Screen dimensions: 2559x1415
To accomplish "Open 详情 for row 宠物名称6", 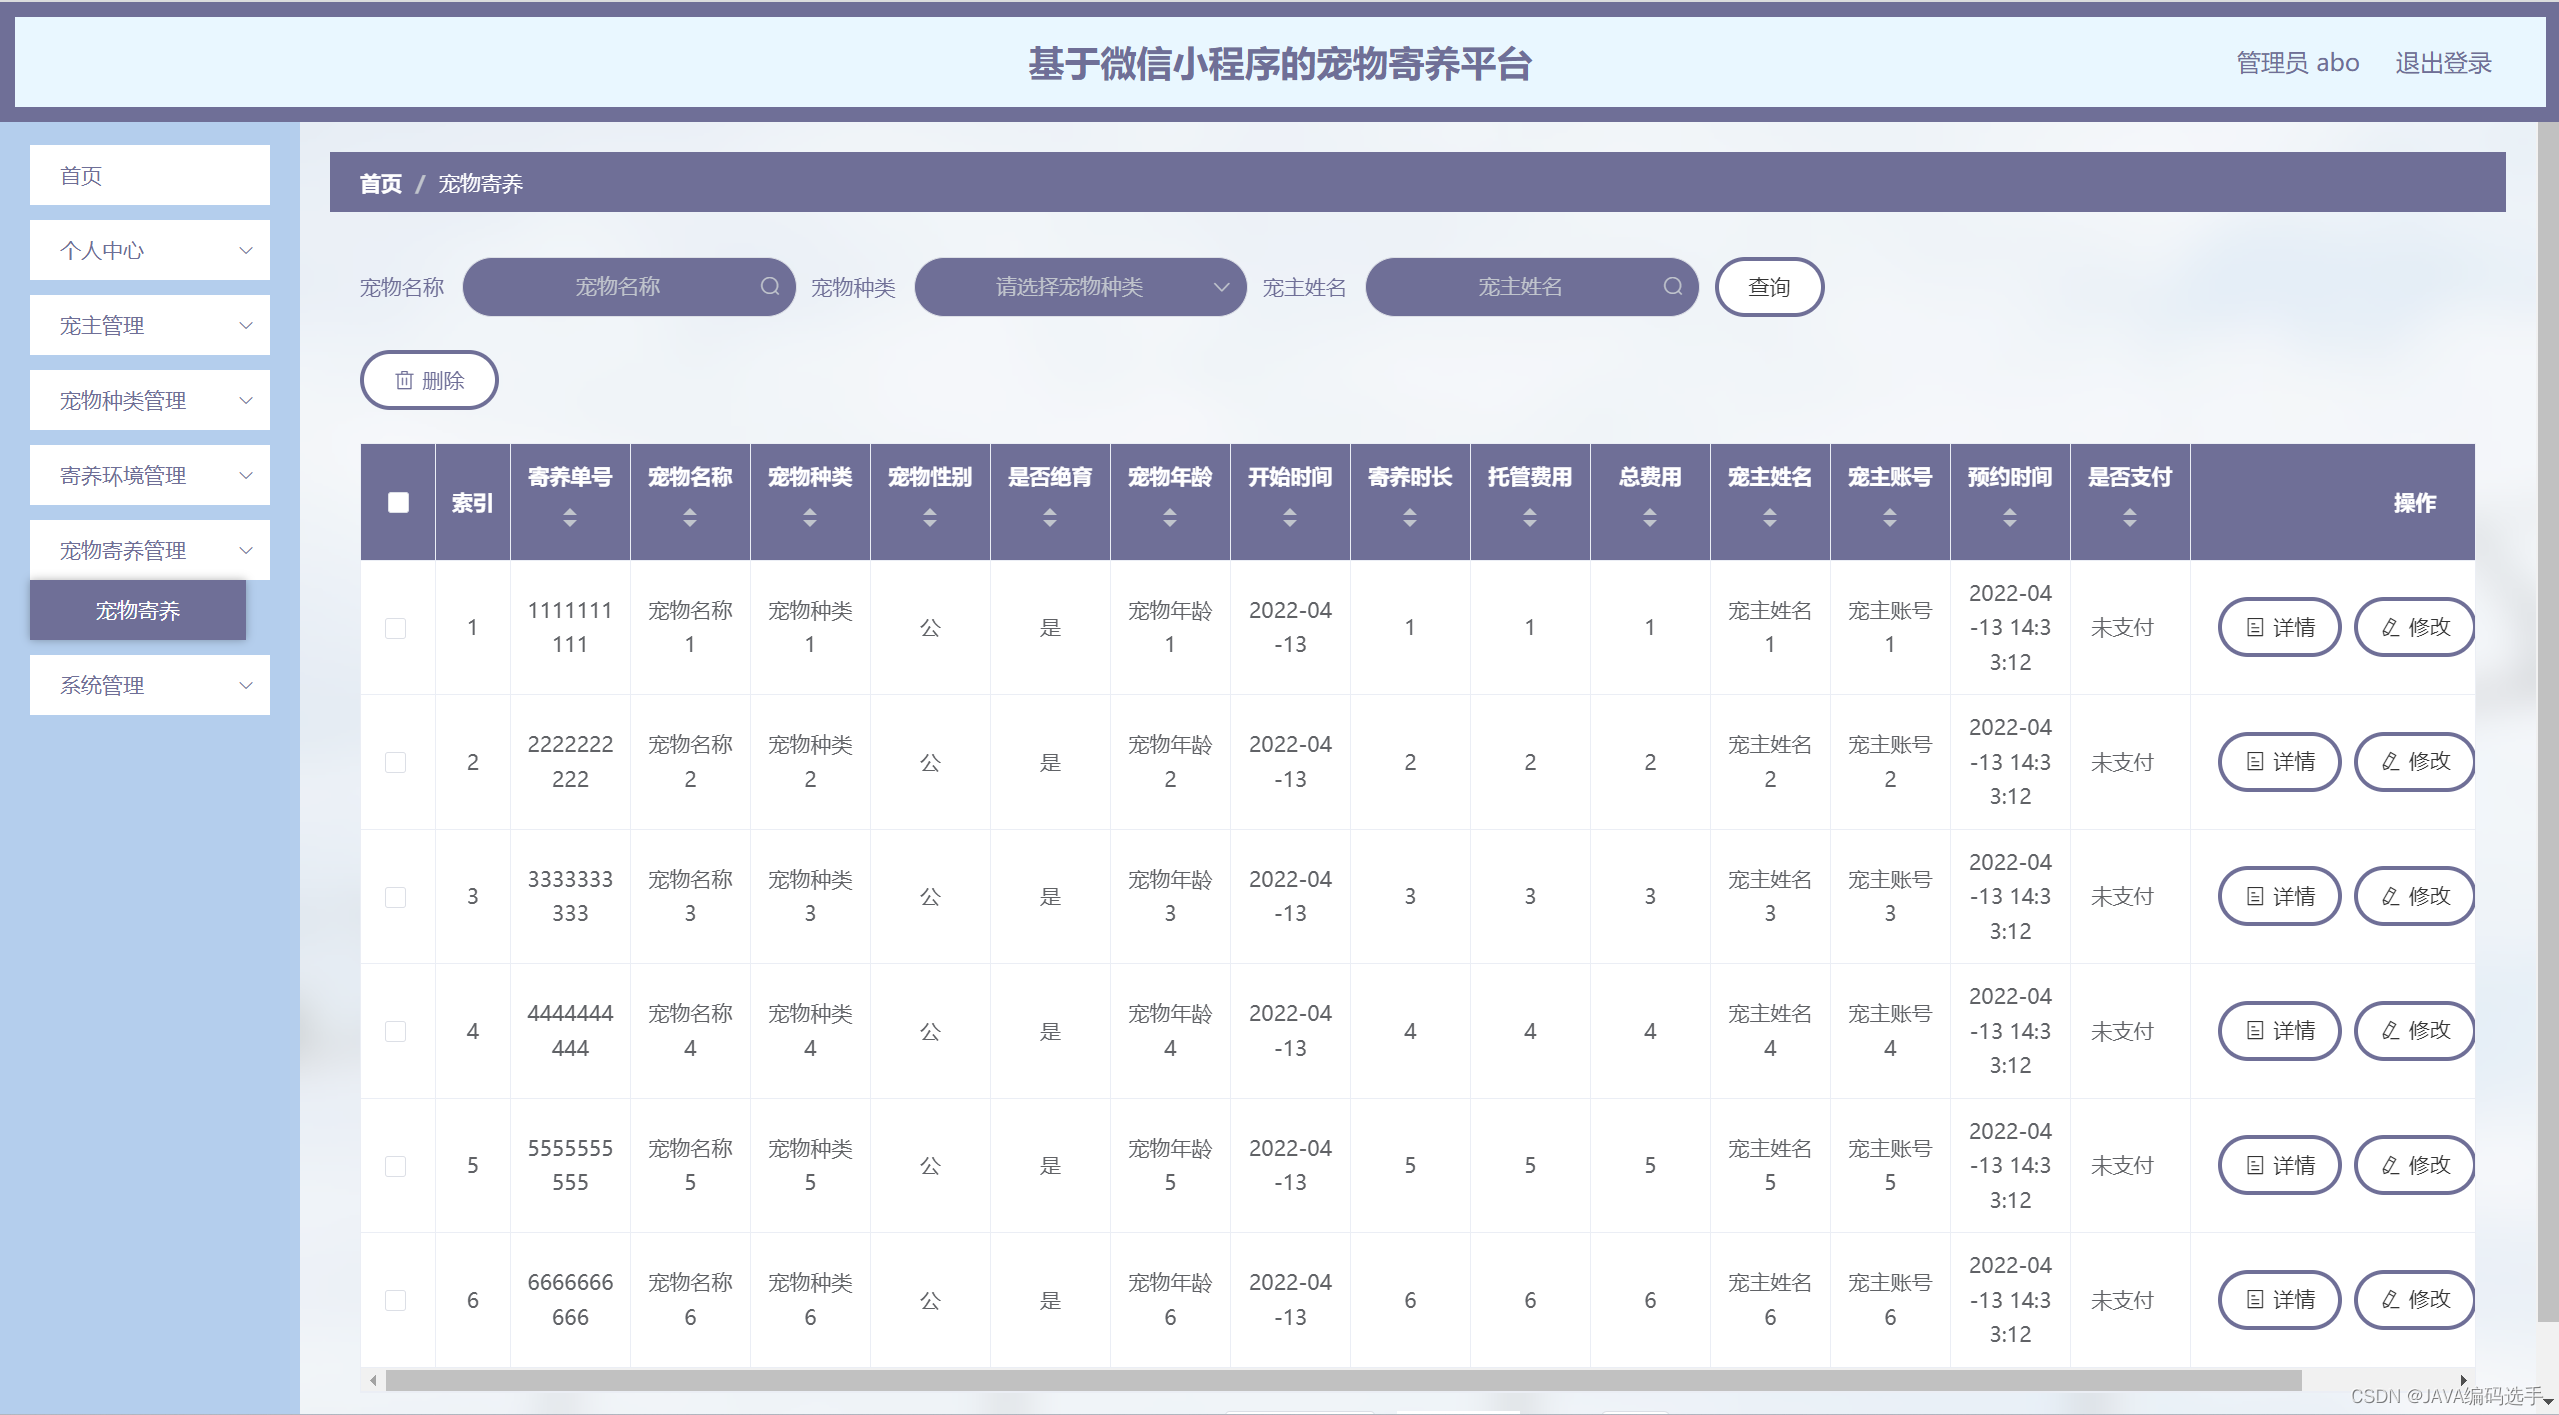I will [x=2280, y=1300].
